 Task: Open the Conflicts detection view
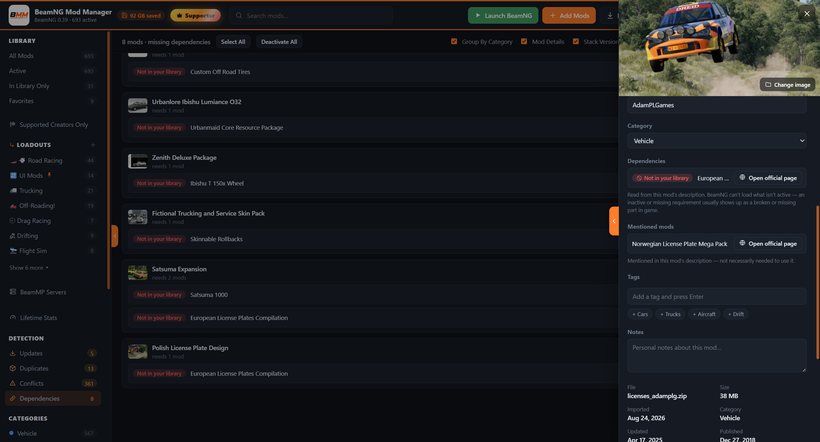(x=52, y=383)
